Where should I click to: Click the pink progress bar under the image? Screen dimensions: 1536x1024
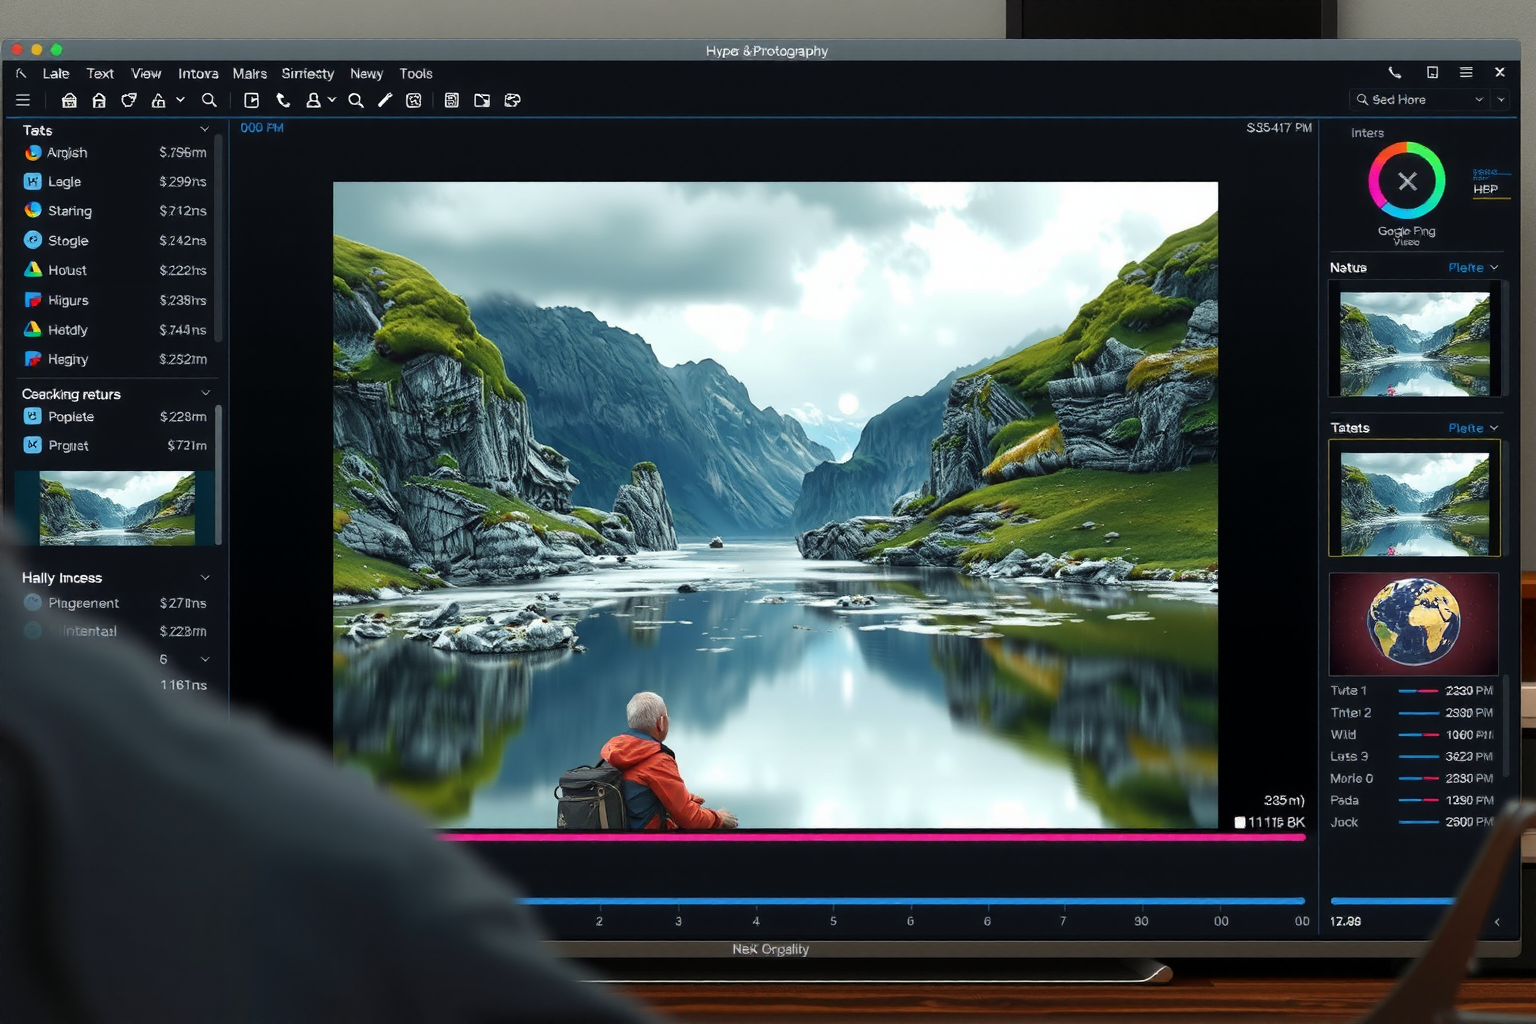870,837
